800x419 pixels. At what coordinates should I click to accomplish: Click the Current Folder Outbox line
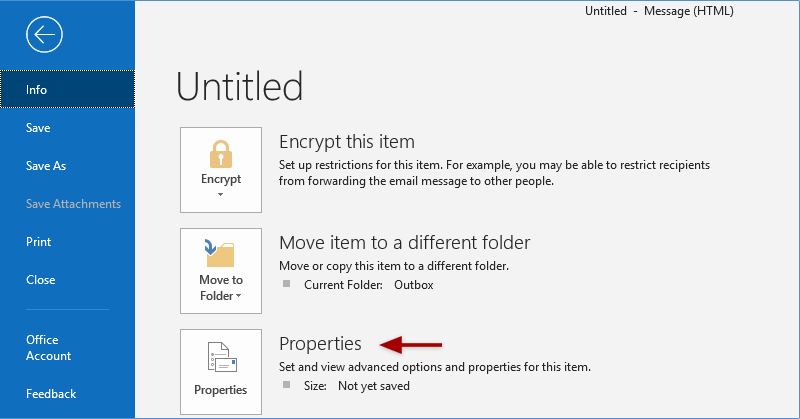pyautogui.click(x=362, y=285)
